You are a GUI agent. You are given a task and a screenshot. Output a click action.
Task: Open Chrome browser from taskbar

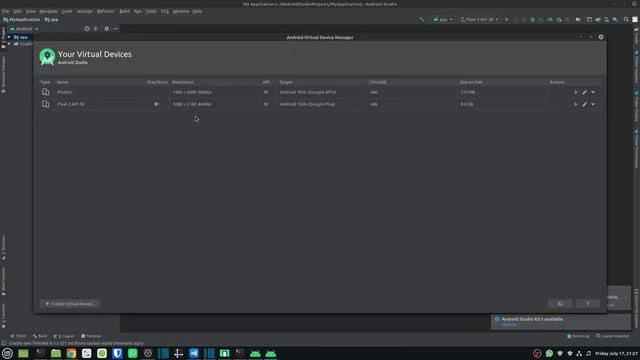click(71, 353)
